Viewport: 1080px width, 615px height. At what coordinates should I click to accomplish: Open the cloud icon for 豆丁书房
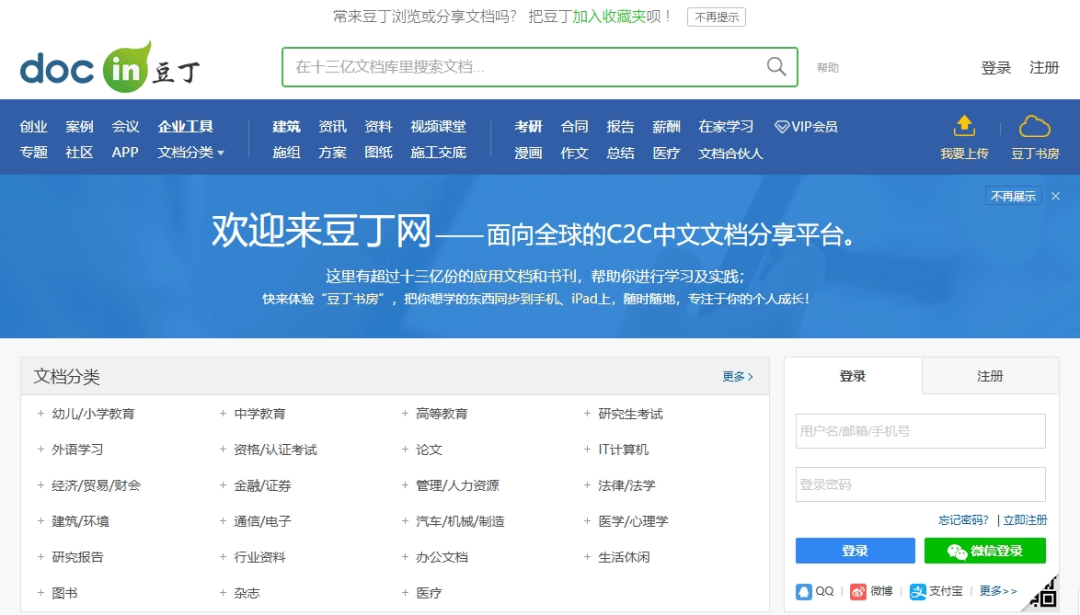[x=1035, y=127]
